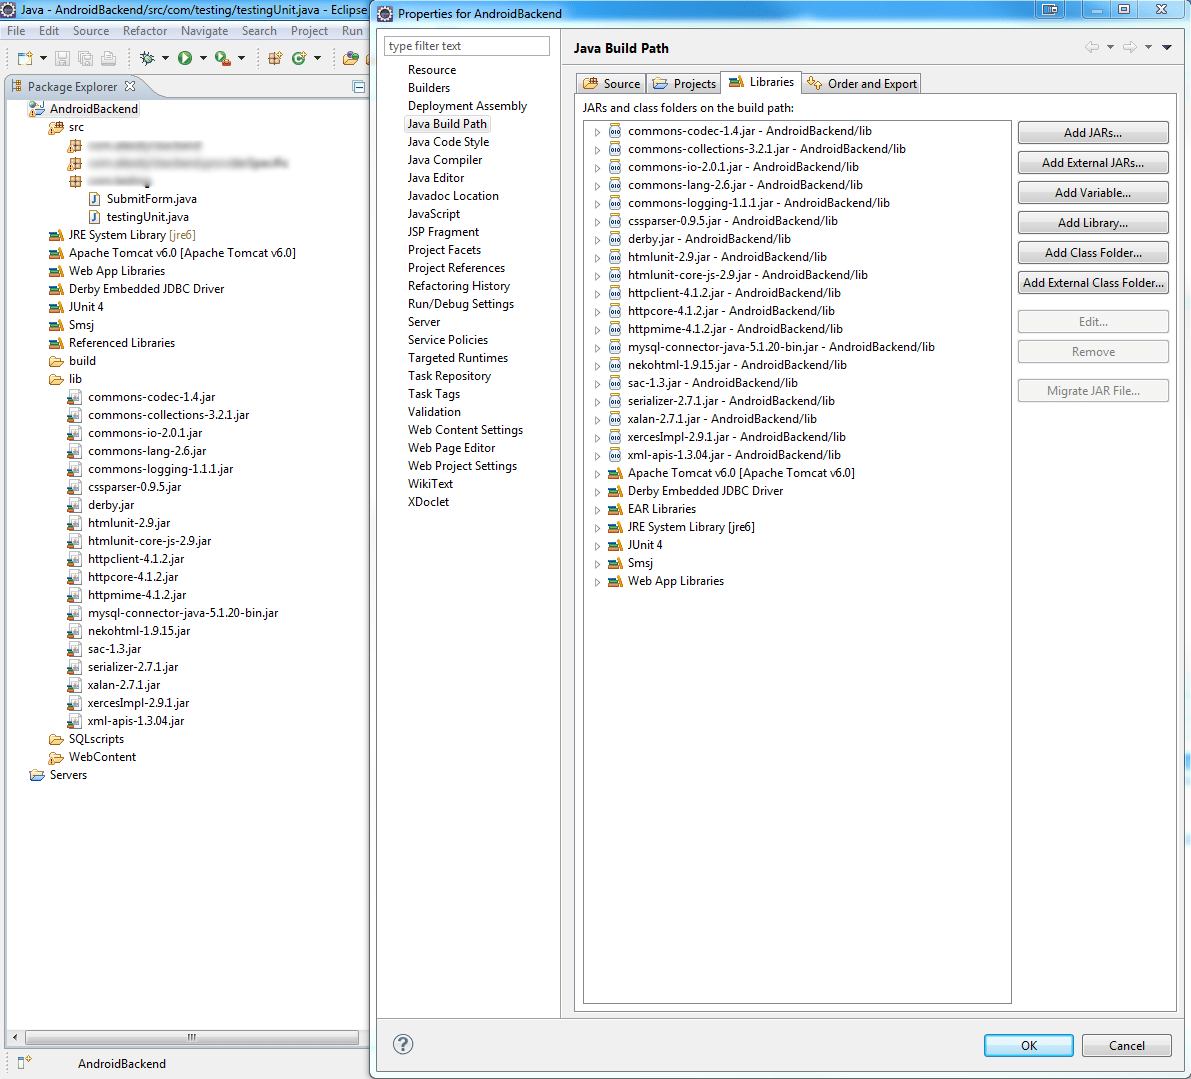1191x1079 pixels.
Task: Click the Debug bug icon in toolbar
Action: tap(147, 58)
